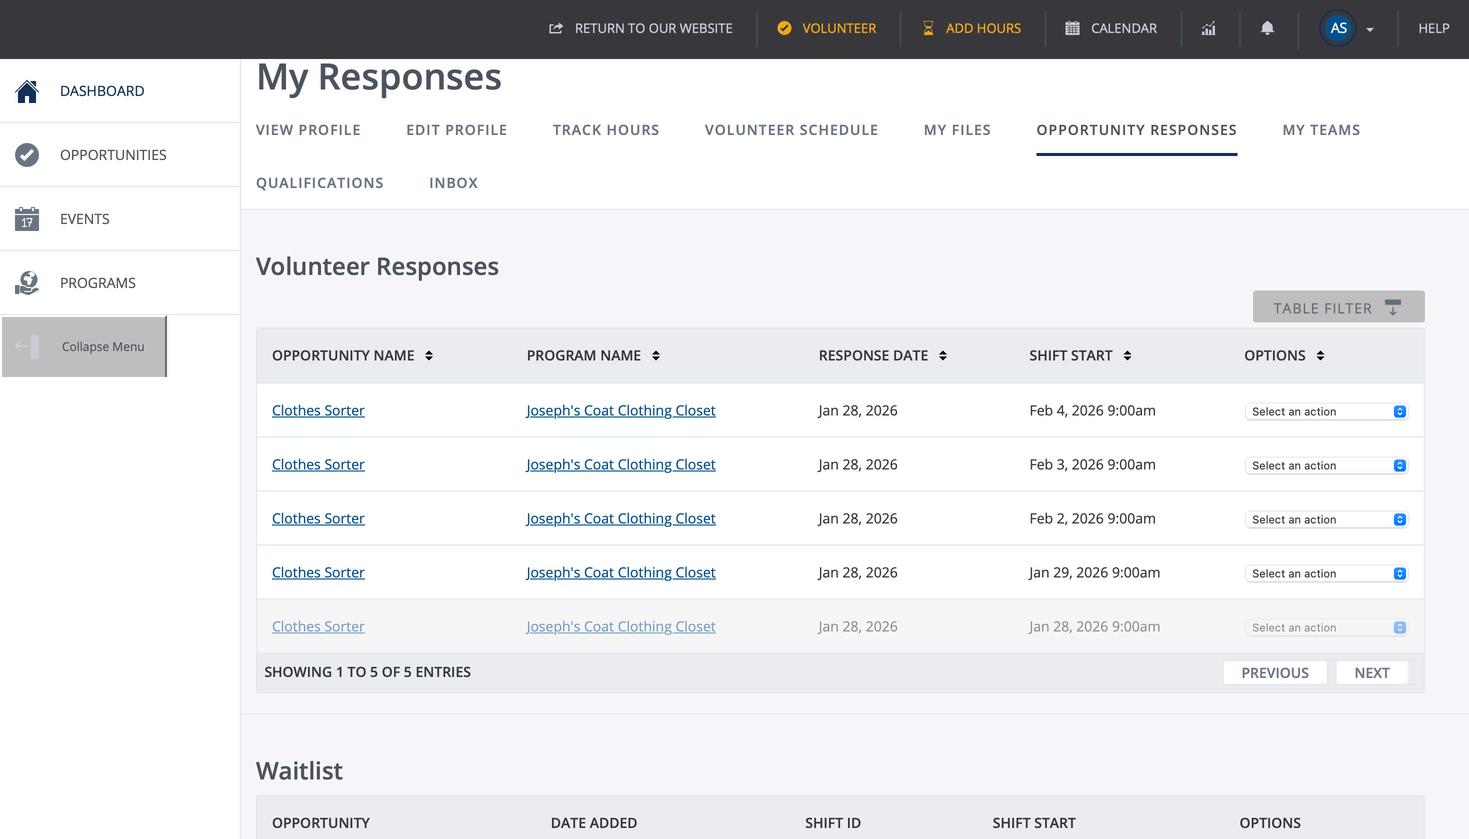The height and width of the screenshot is (839, 1469).
Task: Click the Events calendar icon
Action: tap(27, 219)
